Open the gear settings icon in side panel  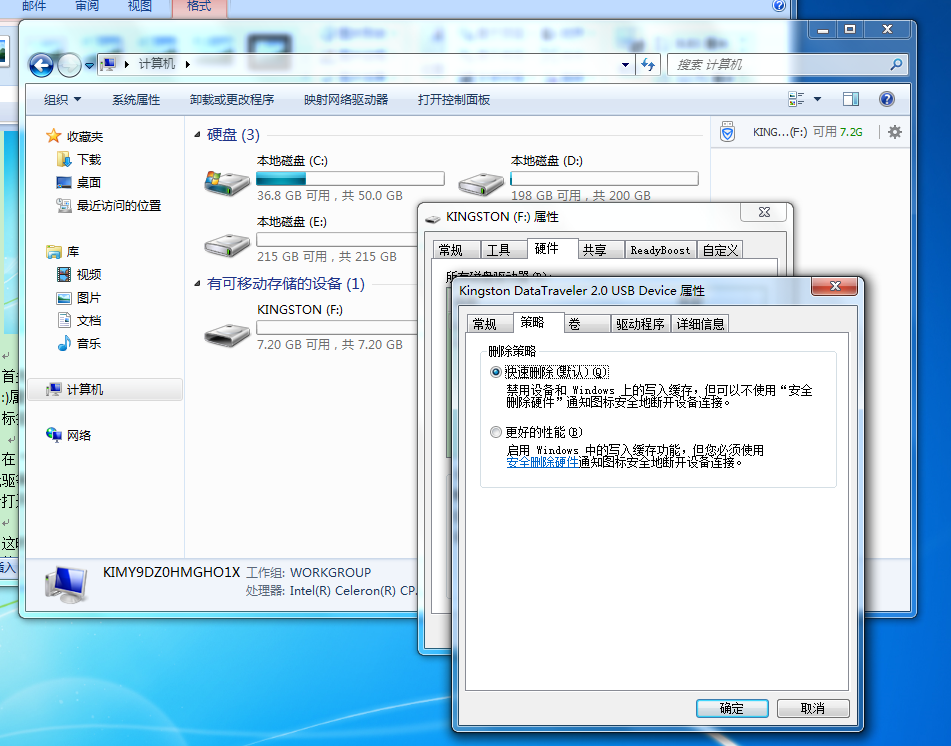coord(895,132)
